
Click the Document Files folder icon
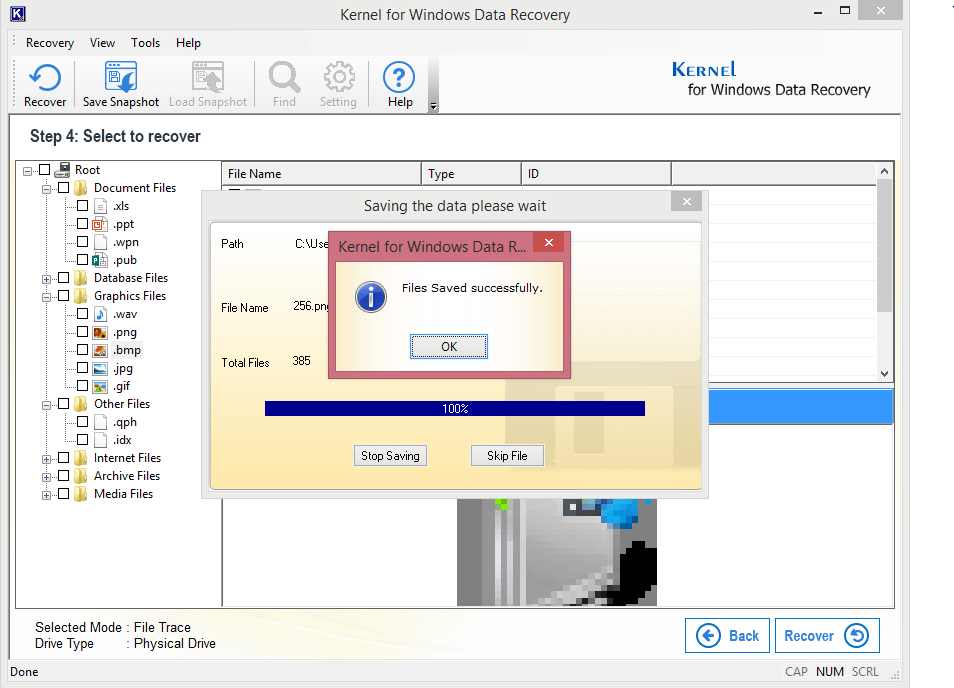pos(81,188)
